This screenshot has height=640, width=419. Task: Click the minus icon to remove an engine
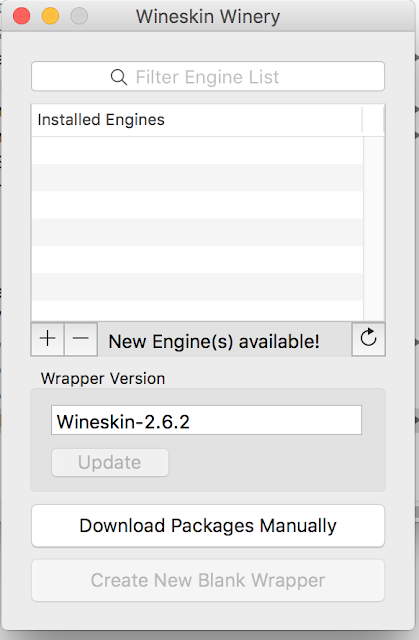(x=81, y=339)
